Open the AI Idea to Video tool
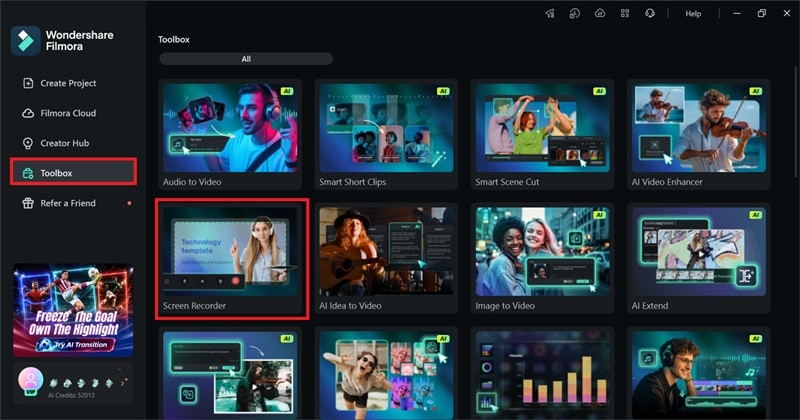The width and height of the screenshot is (800, 420). click(386, 258)
